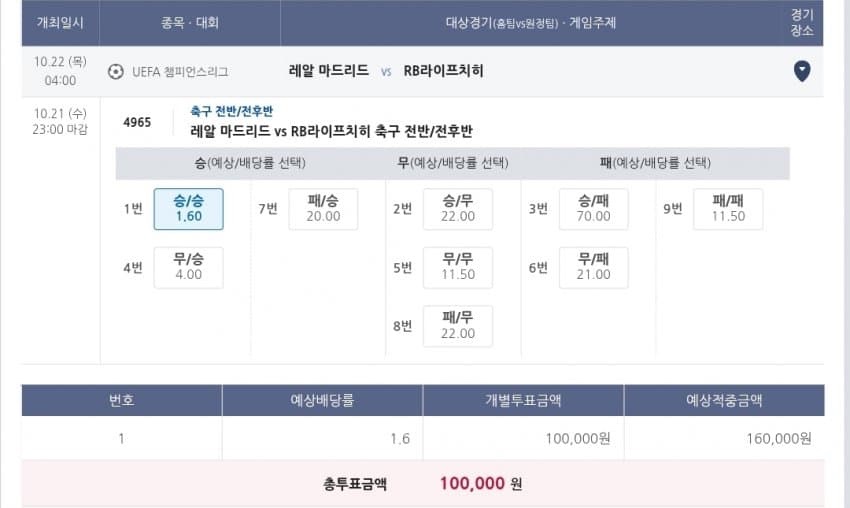850x508 pixels.
Task: Click the 개최일시 column header
Action: coord(60,23)
